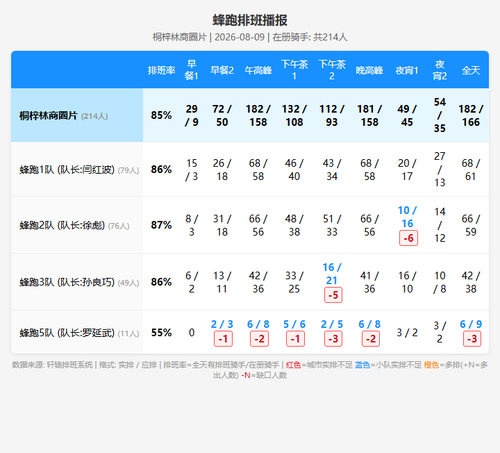Viewport: 500px width, 453px height.
Task: Click the 33 / 25 cell of 蜂跑3队
Action: tap(294, 282)
